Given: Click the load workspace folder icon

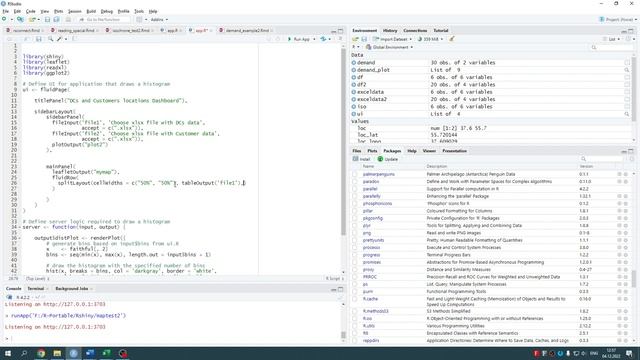Looking at the screenshot, I should (356, 39).
